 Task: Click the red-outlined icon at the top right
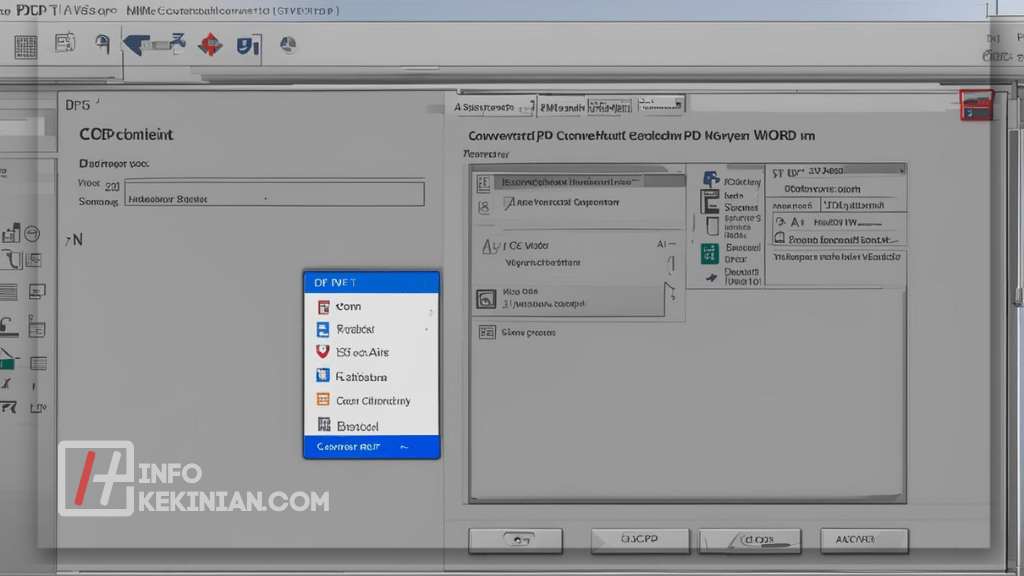[x=976, y=105]
